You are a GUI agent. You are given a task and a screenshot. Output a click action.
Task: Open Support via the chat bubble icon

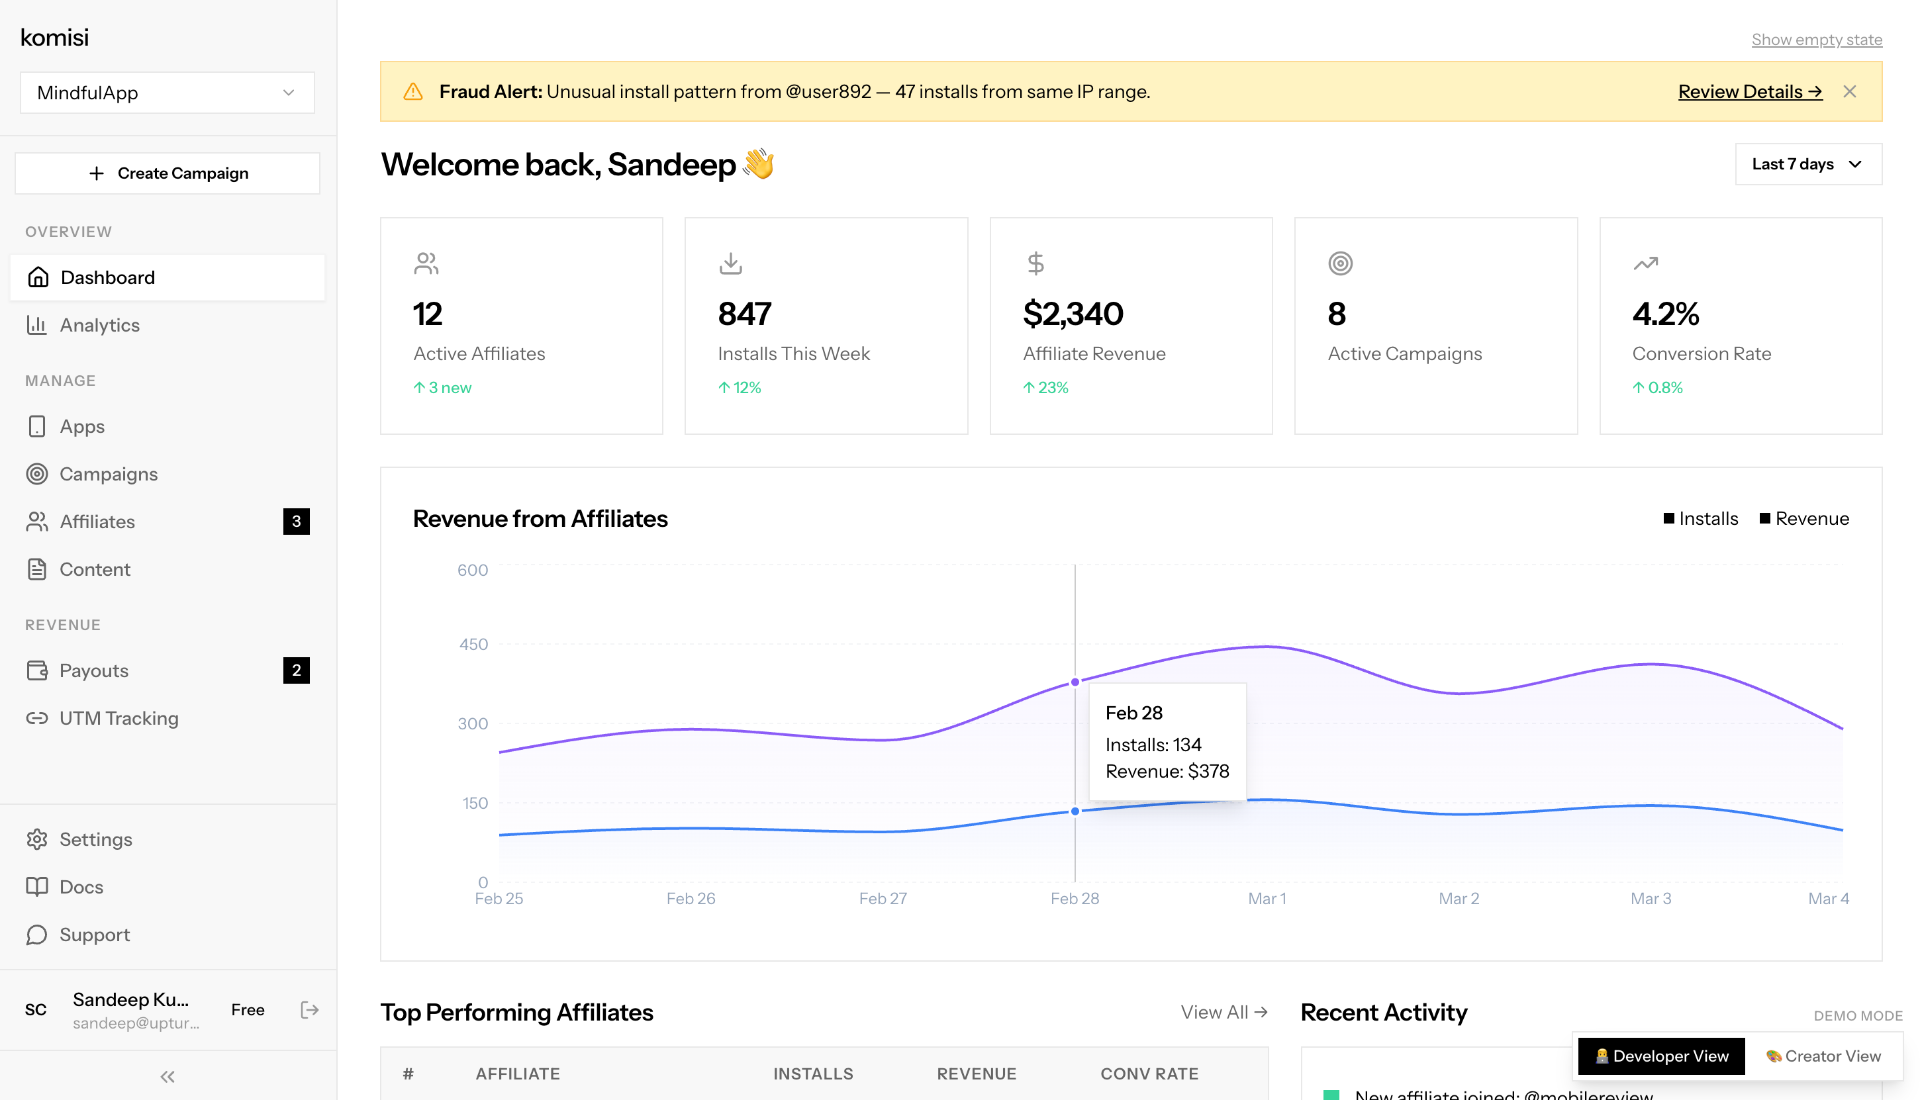pos(38,935)
